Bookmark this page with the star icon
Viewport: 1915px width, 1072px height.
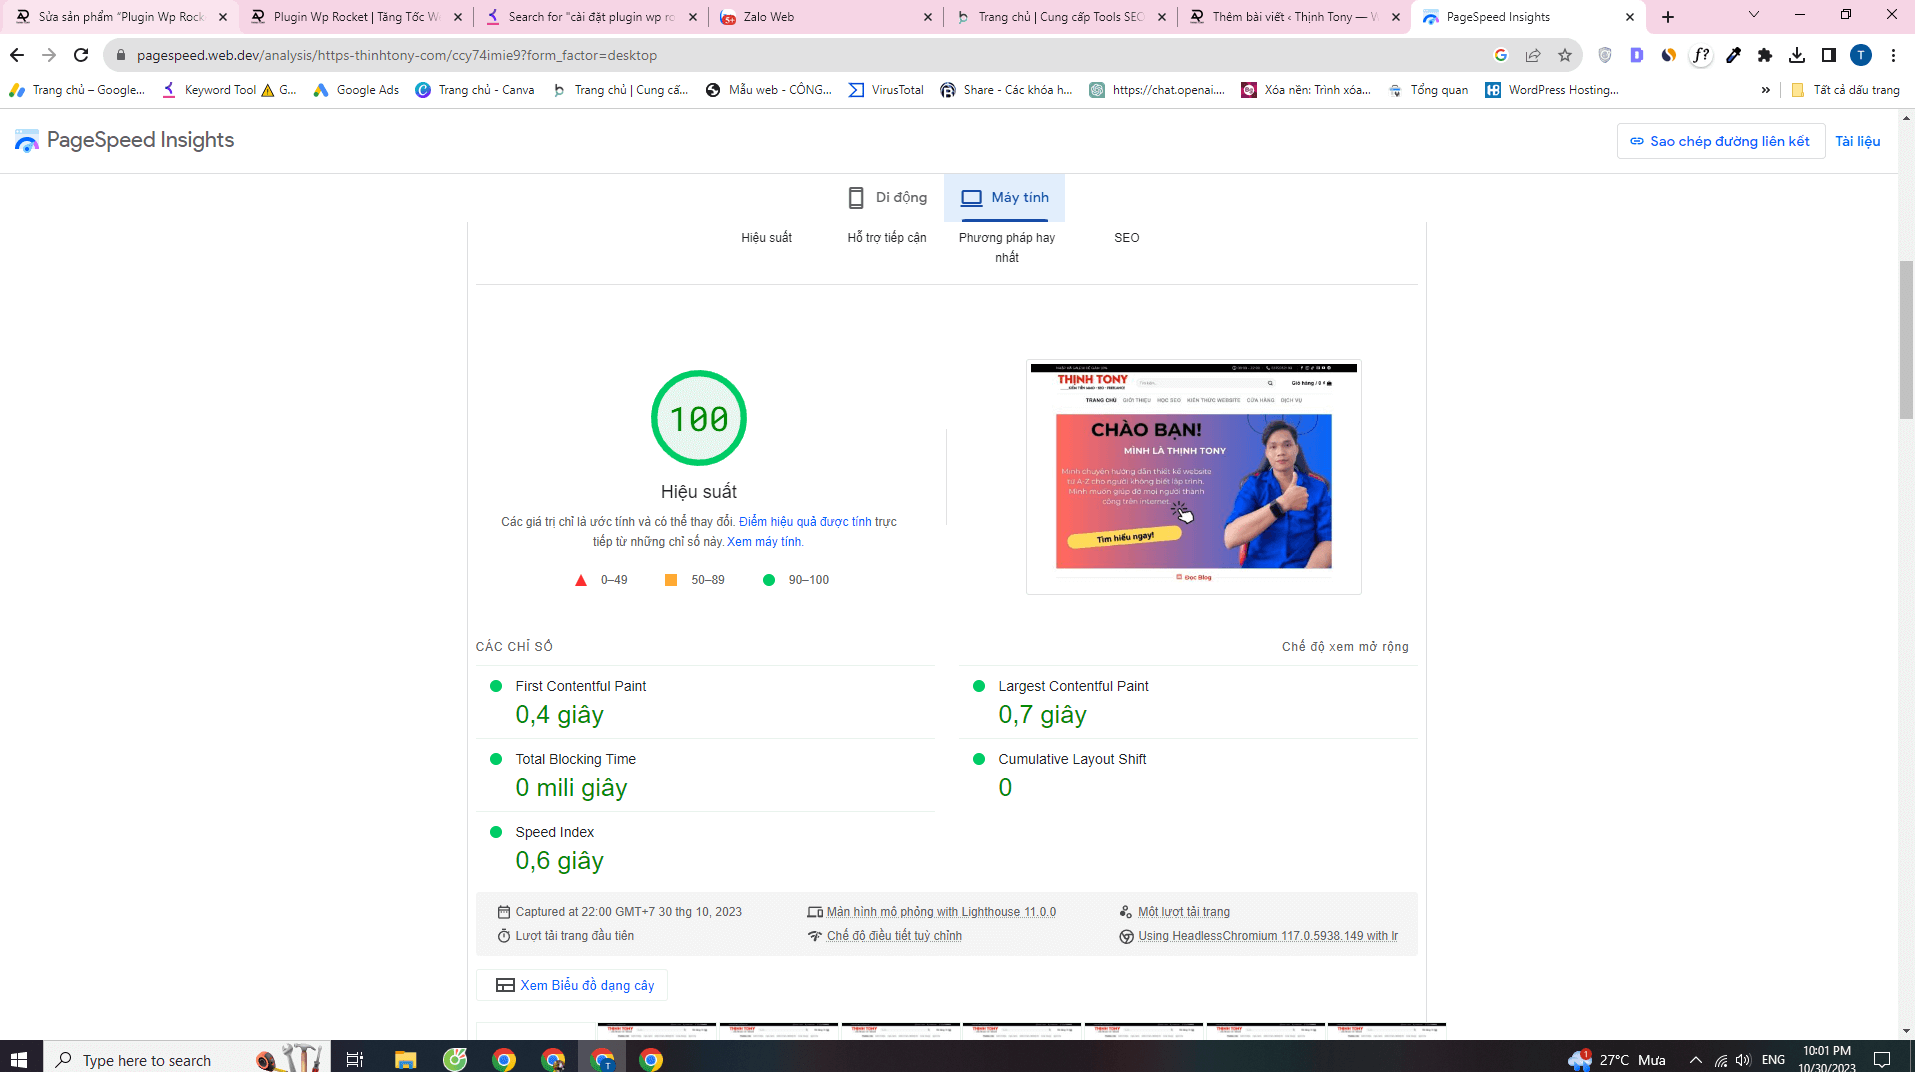tap(1565, 55)
